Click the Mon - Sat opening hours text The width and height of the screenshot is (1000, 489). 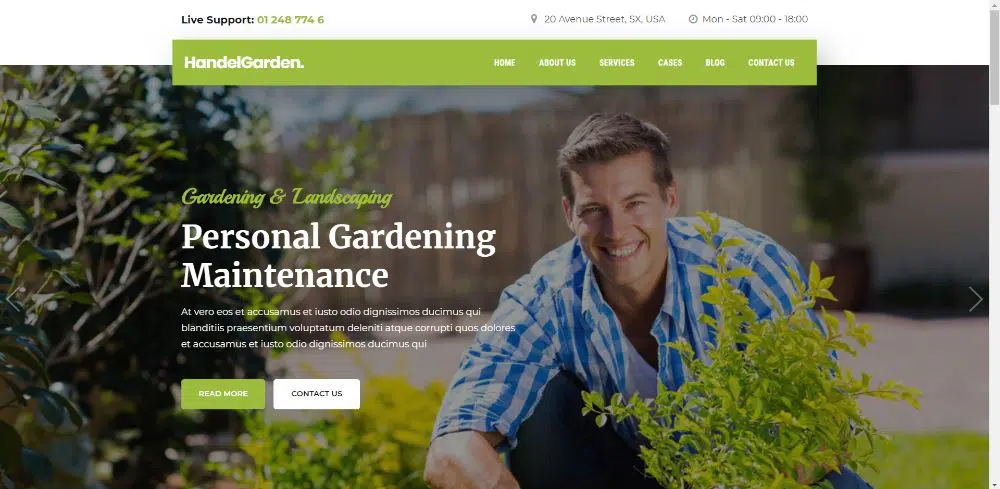click(755, 19)
